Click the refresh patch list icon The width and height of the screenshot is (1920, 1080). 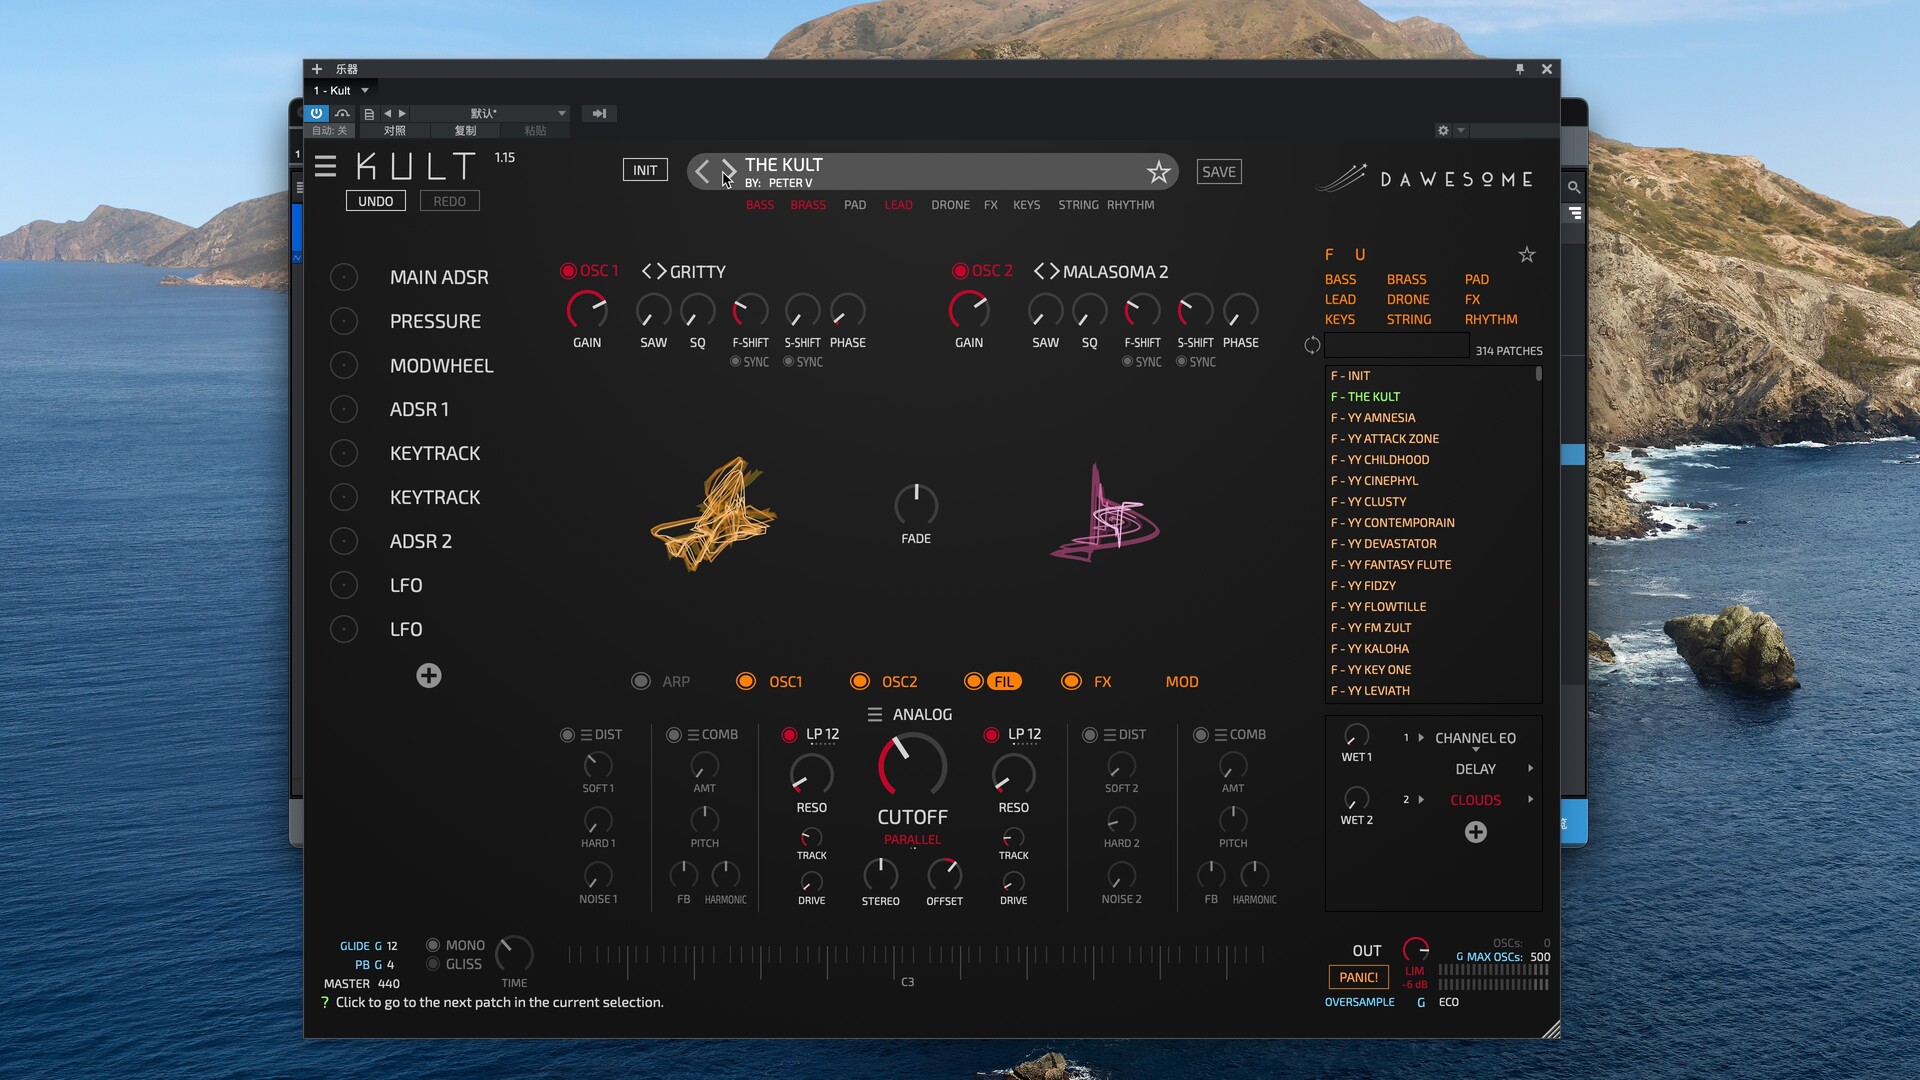pos(1312,346)
